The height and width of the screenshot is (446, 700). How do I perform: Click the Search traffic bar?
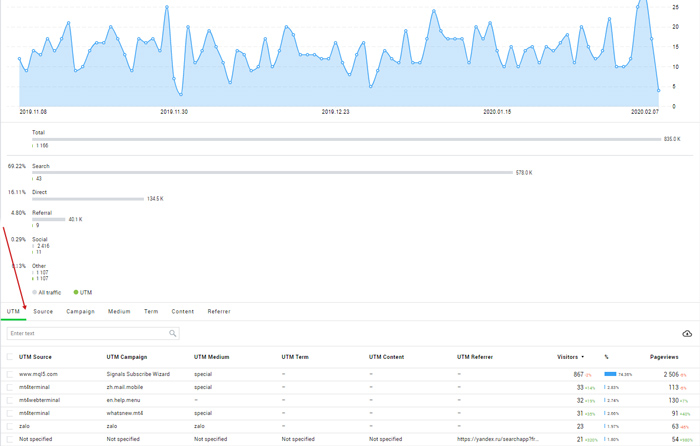pos(272,172)
